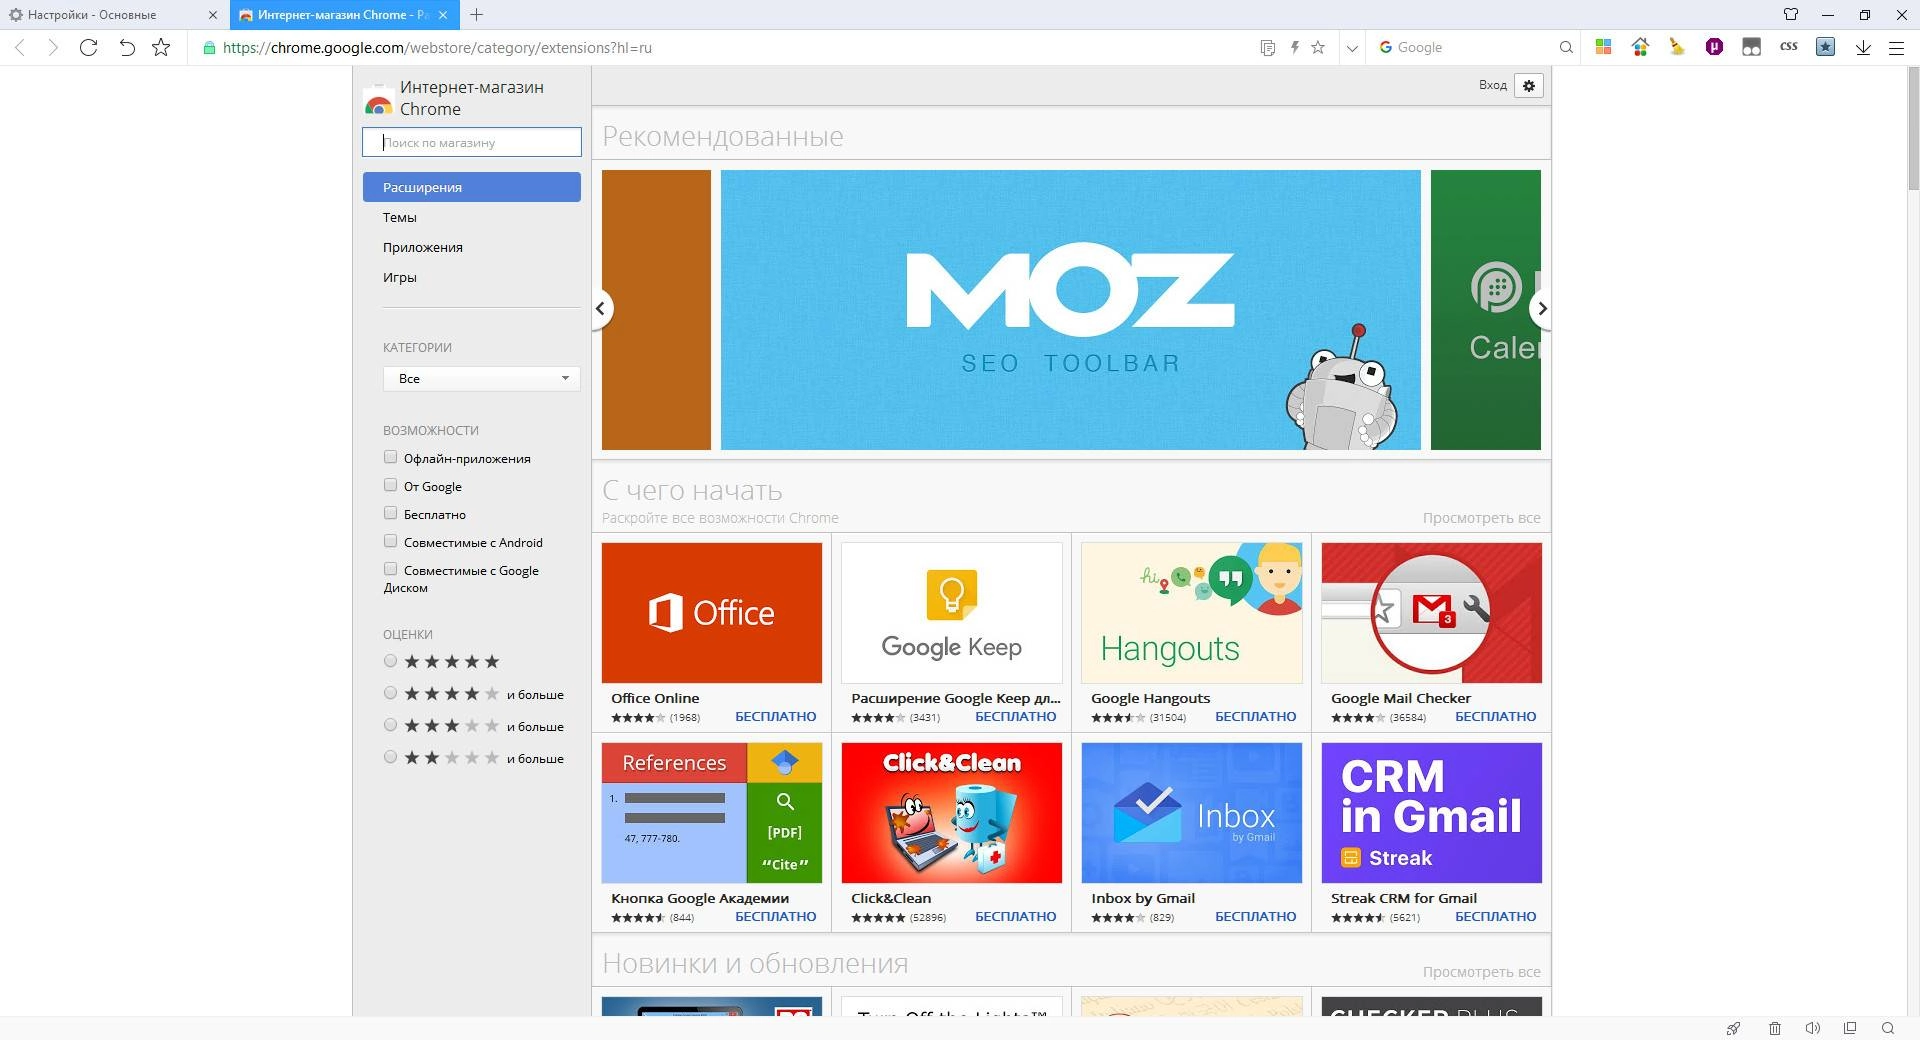This screenshot has width=1920, height=1040.
Task: Check the Офлайн-приложения checkbox
Action: (x=391, y=457)
